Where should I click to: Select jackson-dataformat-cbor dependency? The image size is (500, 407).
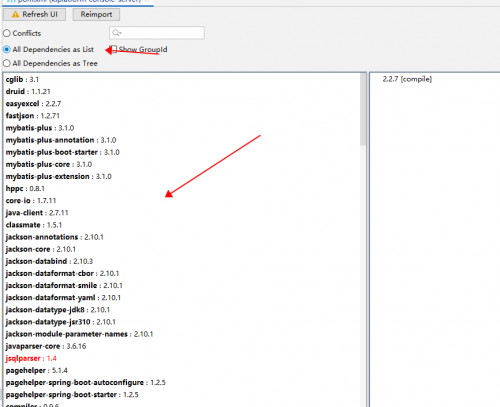click(62, 273)
